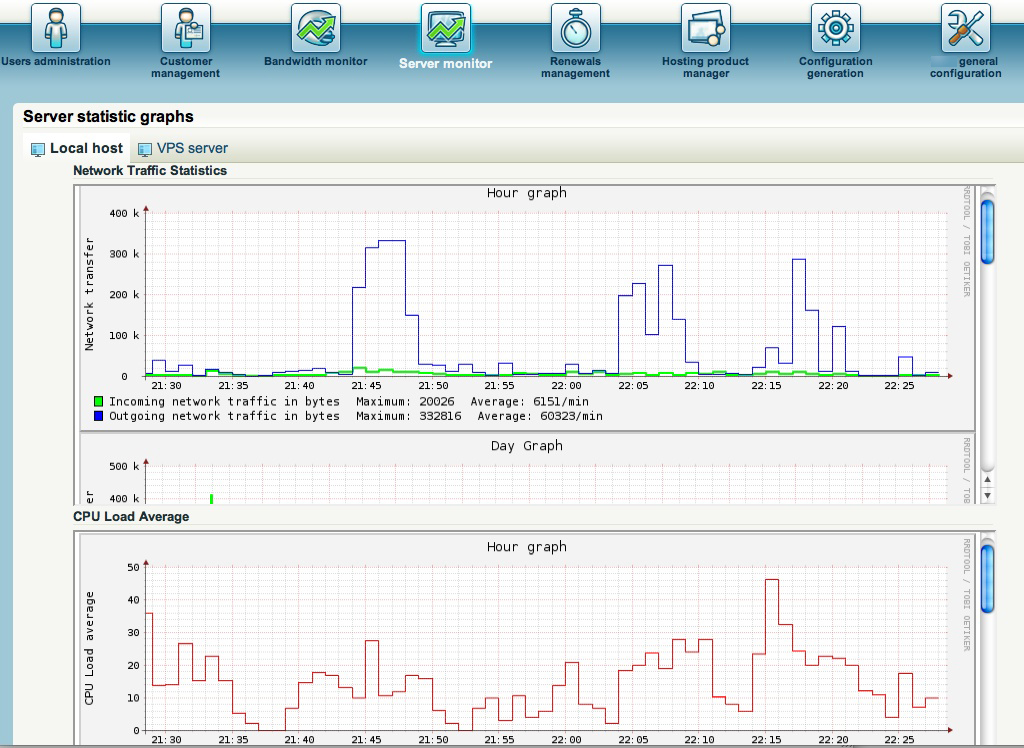Image resolution: width=1024 pixels, height=748 pixels.
Task: Switch to the Local host tab
Action: click(86, 148)
